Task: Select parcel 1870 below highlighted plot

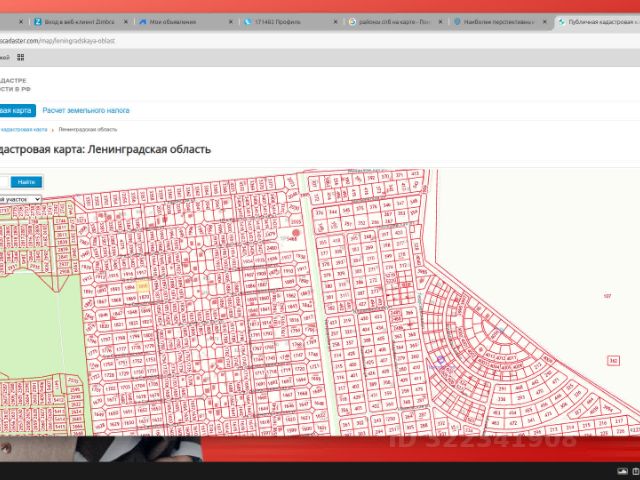Action: coord(144,298)
